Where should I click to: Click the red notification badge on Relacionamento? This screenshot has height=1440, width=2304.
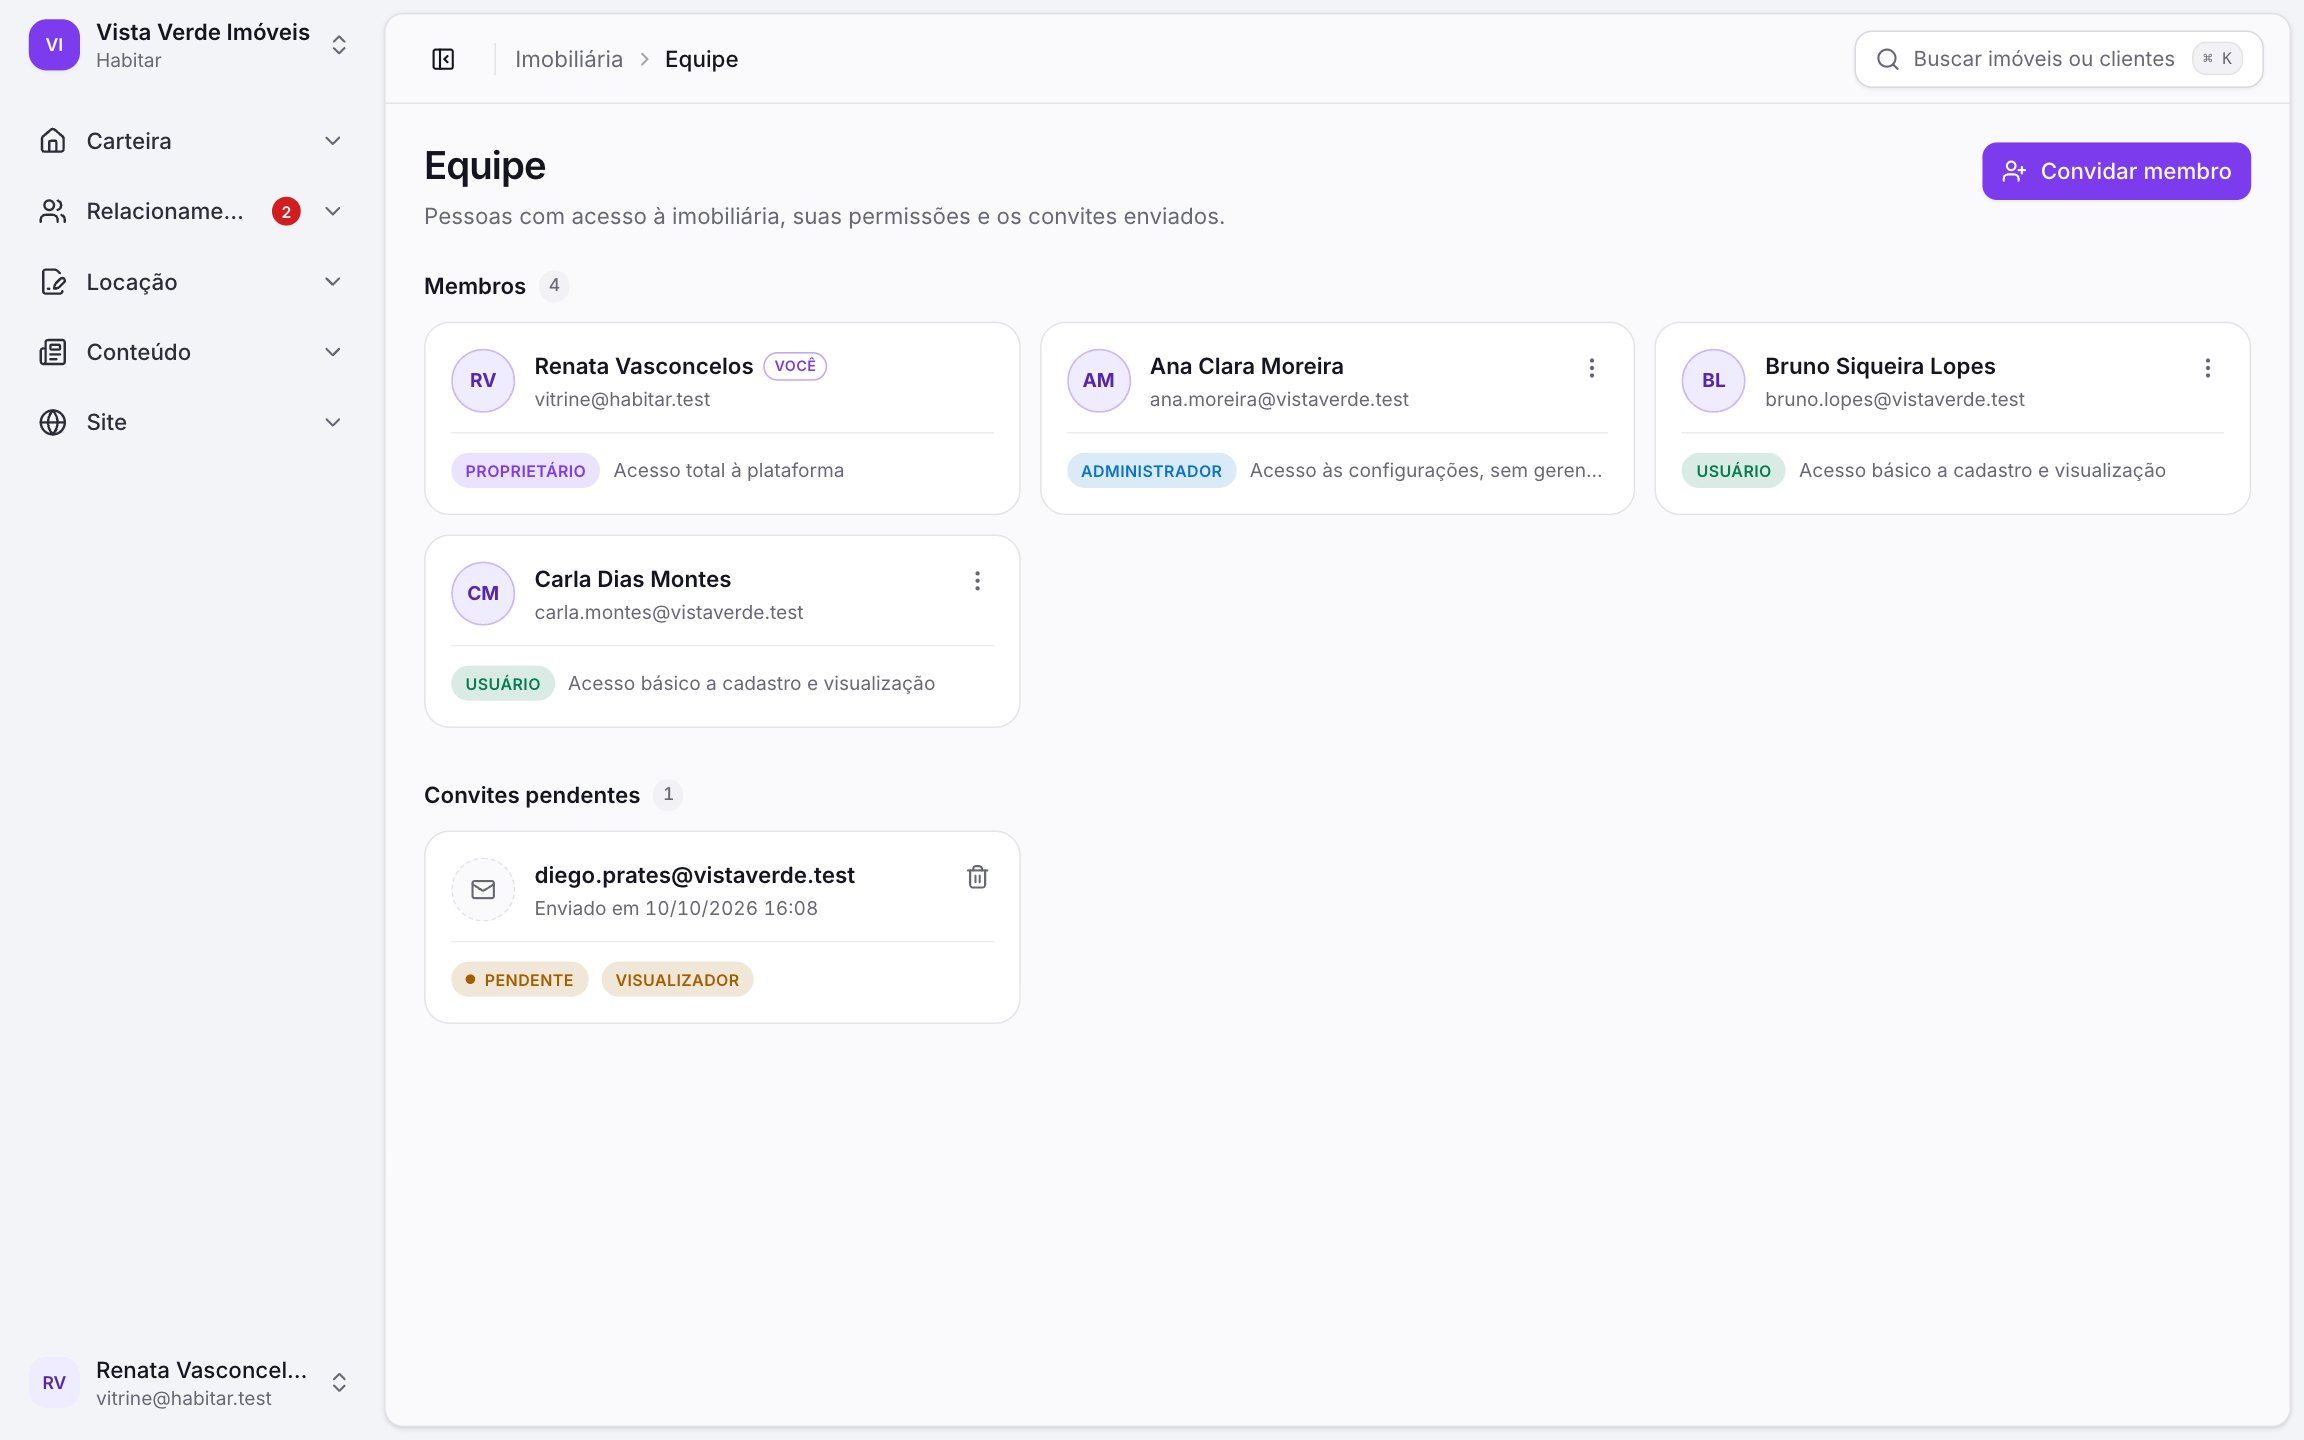(286, 211)
